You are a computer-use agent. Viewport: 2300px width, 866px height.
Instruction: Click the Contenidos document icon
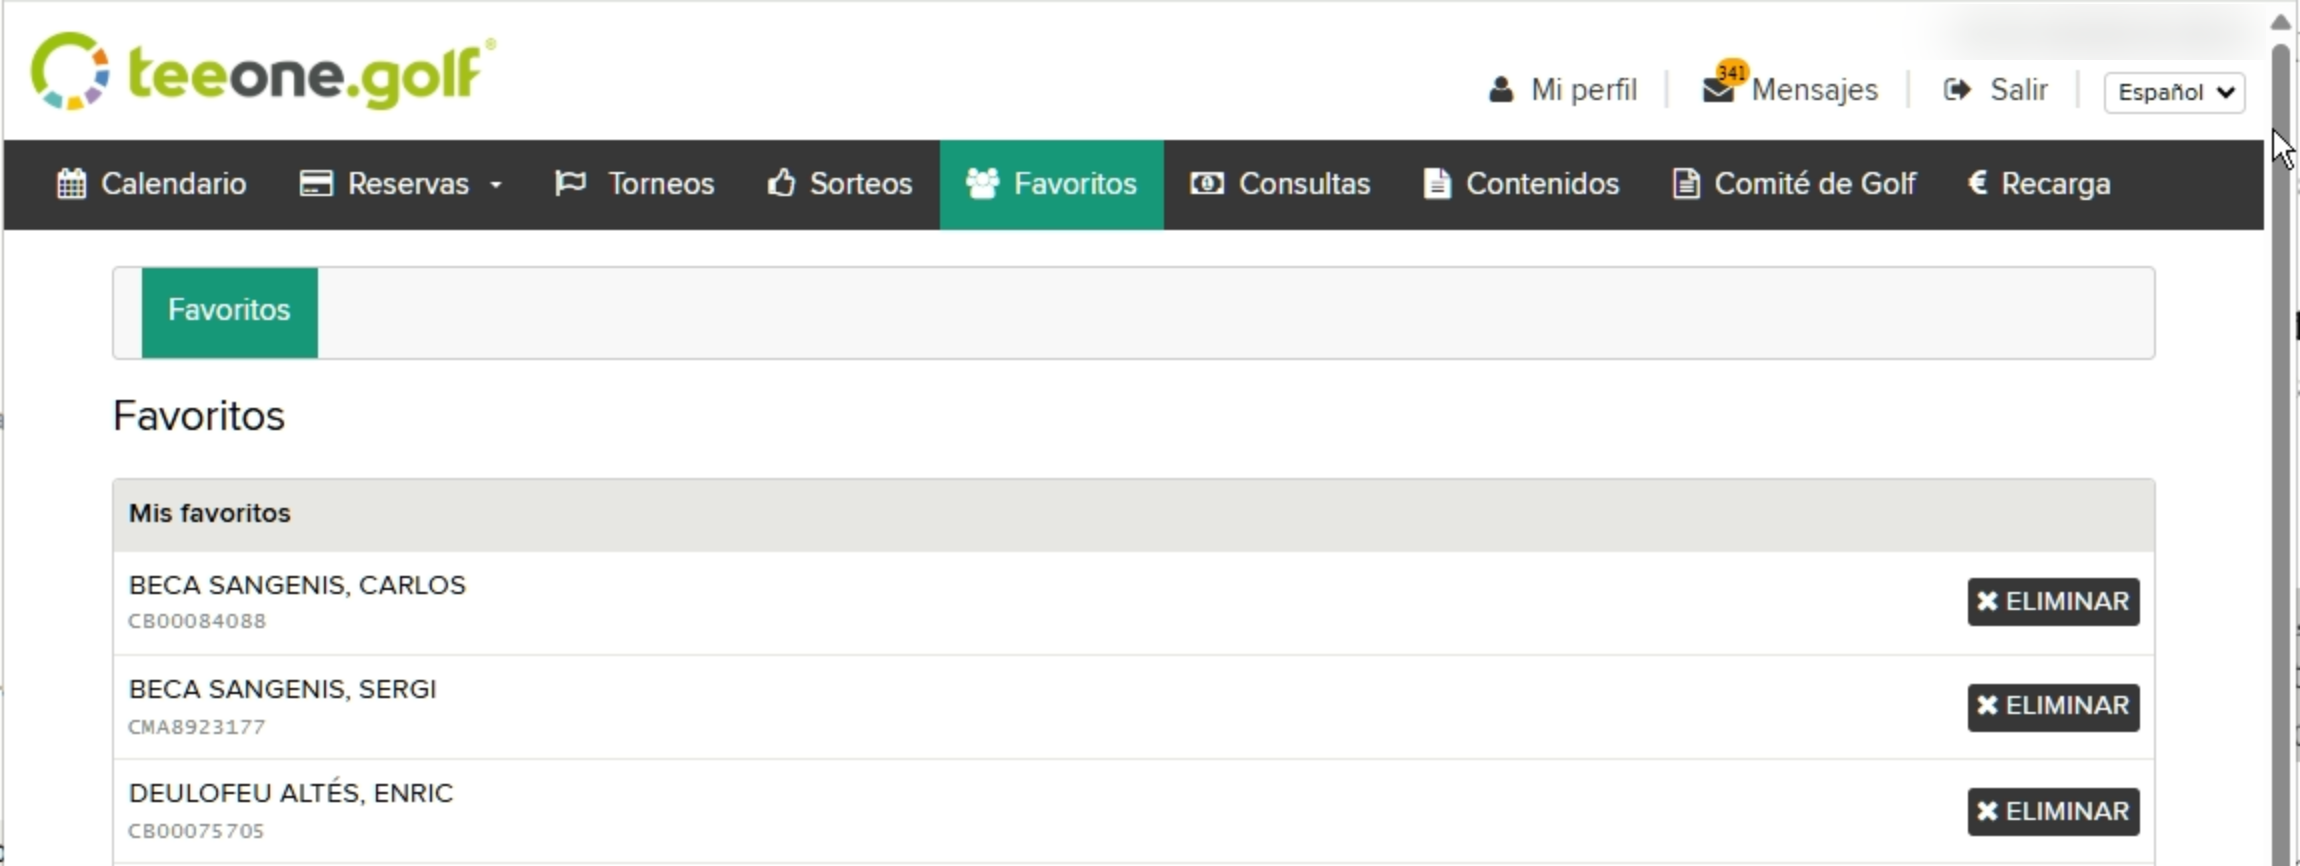[1437, 184]
